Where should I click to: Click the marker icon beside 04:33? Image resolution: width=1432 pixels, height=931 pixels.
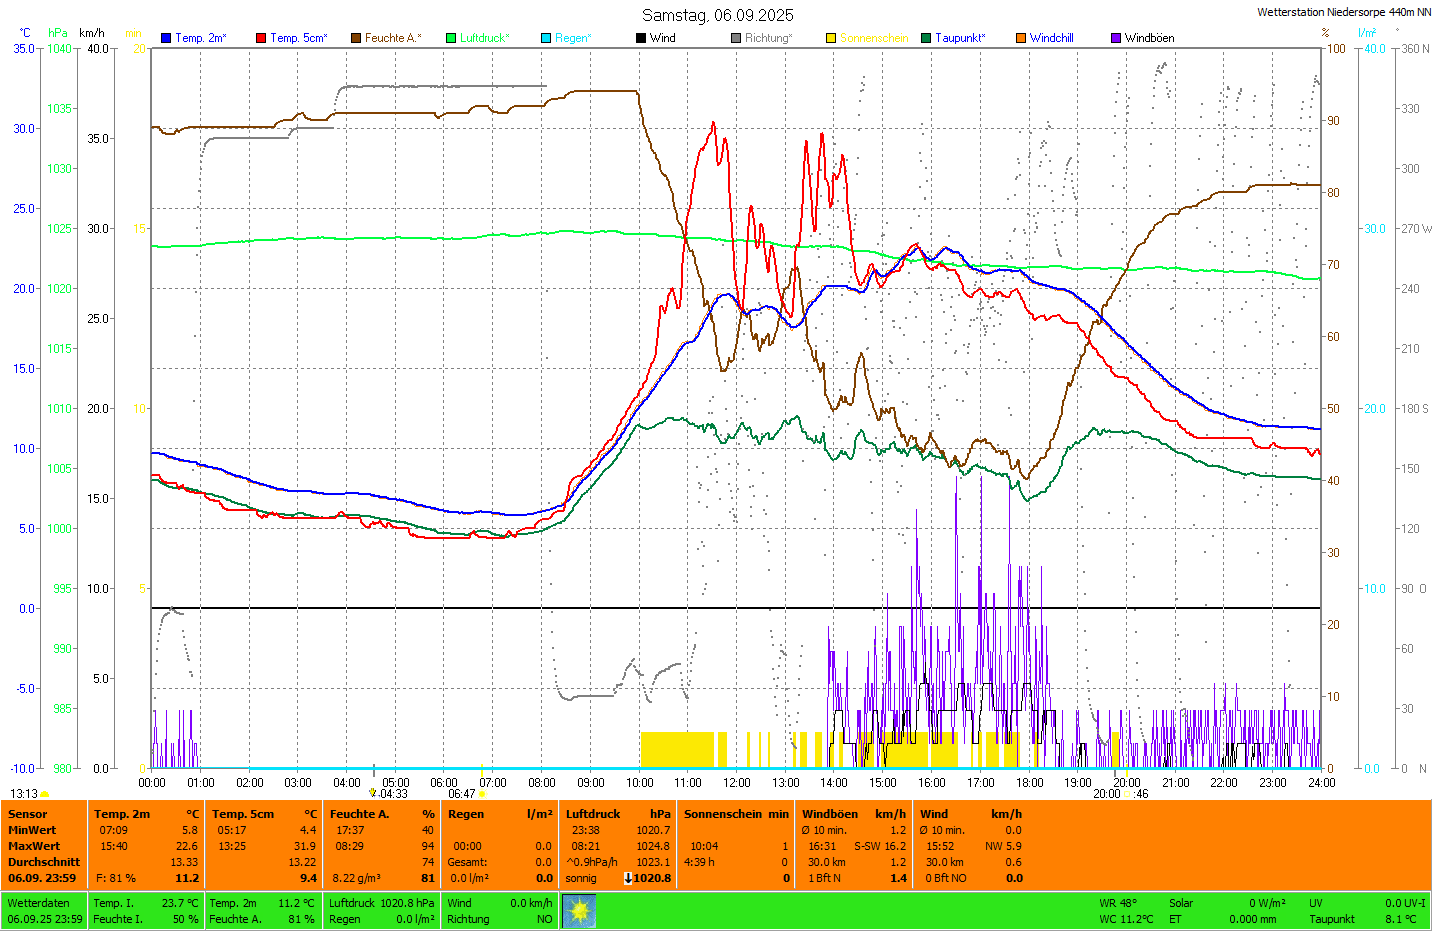pos(373,793)
